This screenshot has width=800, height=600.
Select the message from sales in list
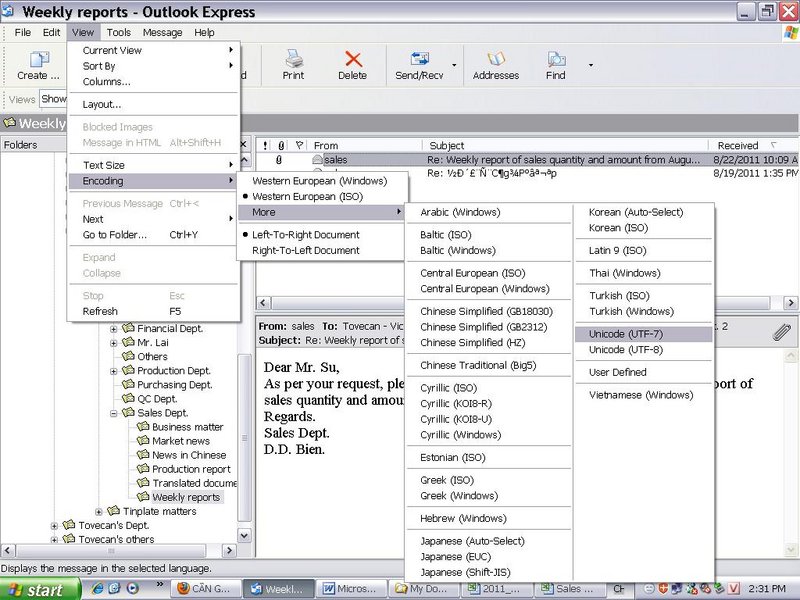(335, 160)
